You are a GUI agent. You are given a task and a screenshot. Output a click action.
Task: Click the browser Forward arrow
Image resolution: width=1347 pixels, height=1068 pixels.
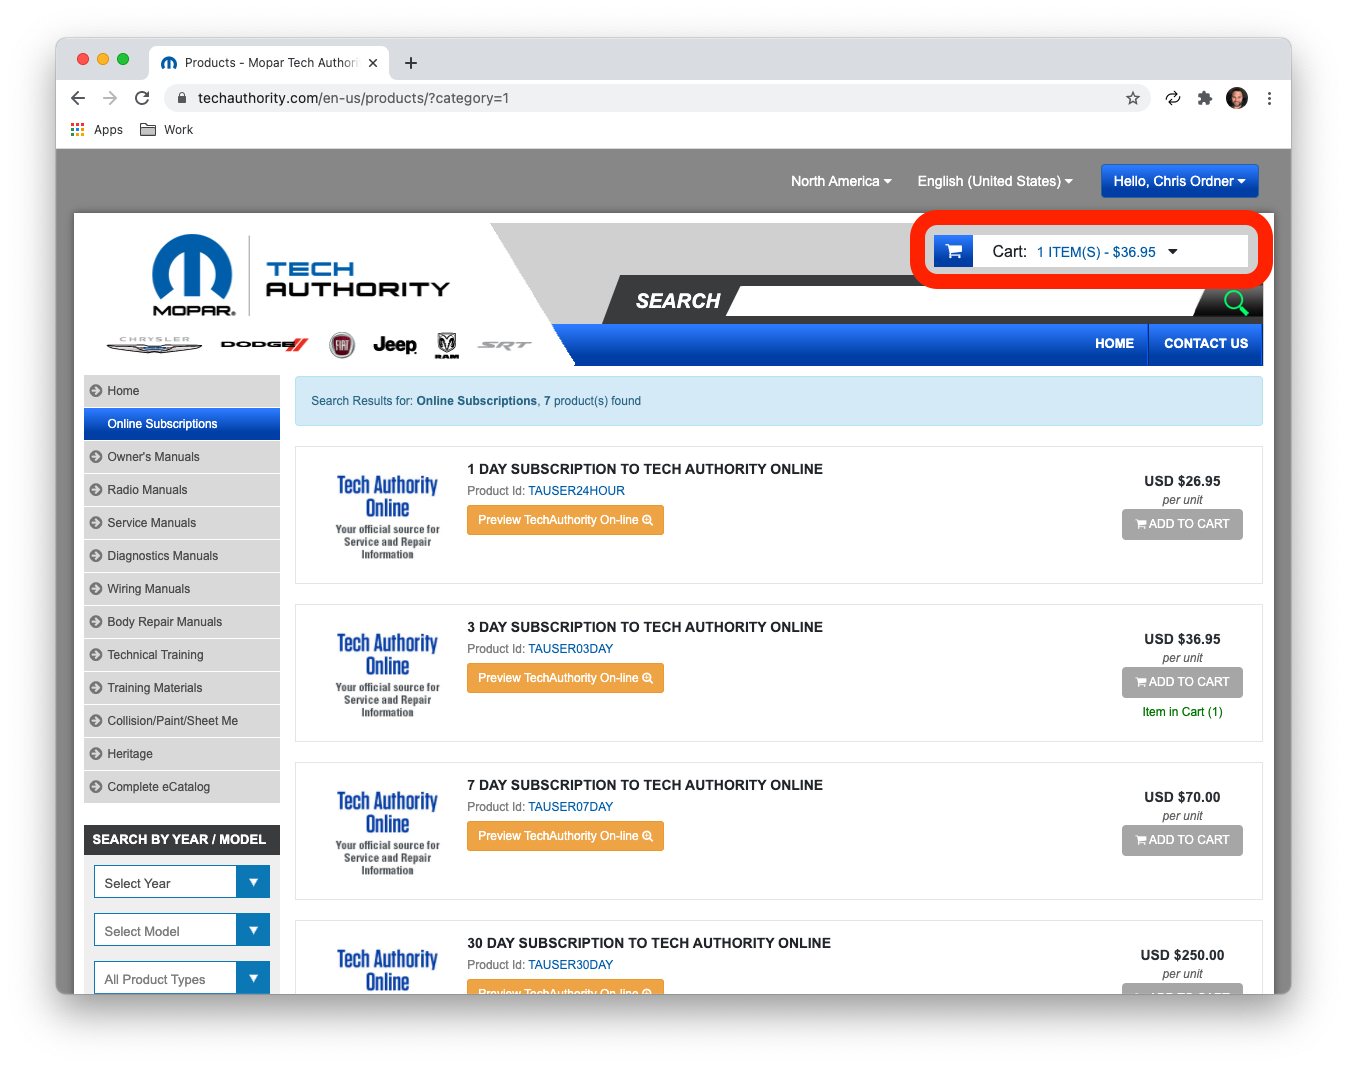[110, 98]
